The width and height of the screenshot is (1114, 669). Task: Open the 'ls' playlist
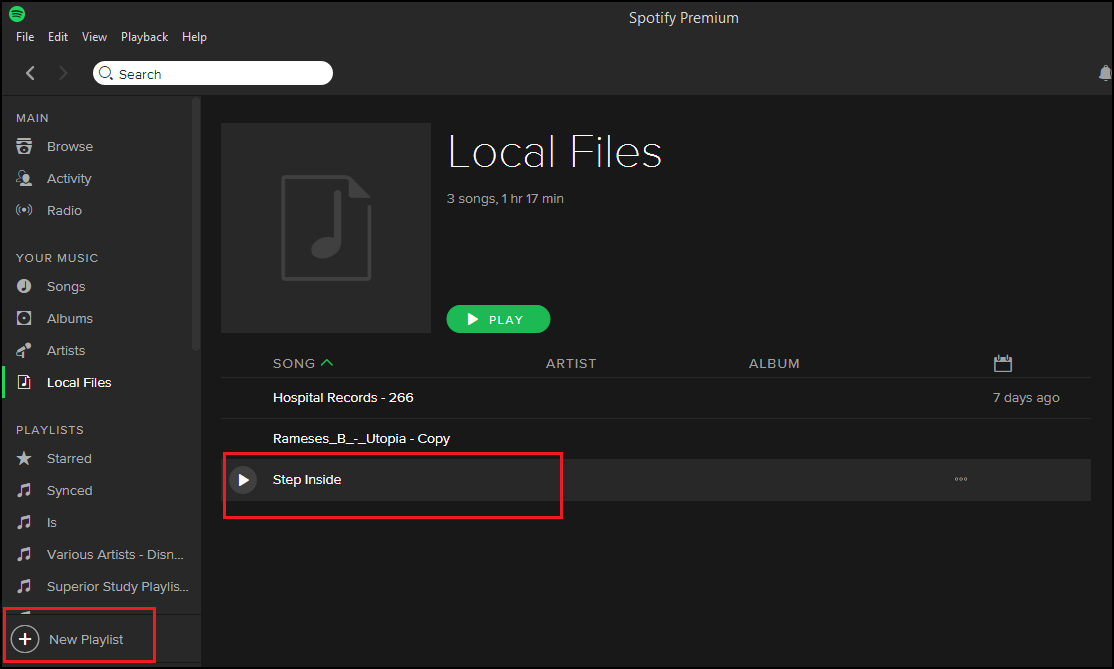click(51, 522)
